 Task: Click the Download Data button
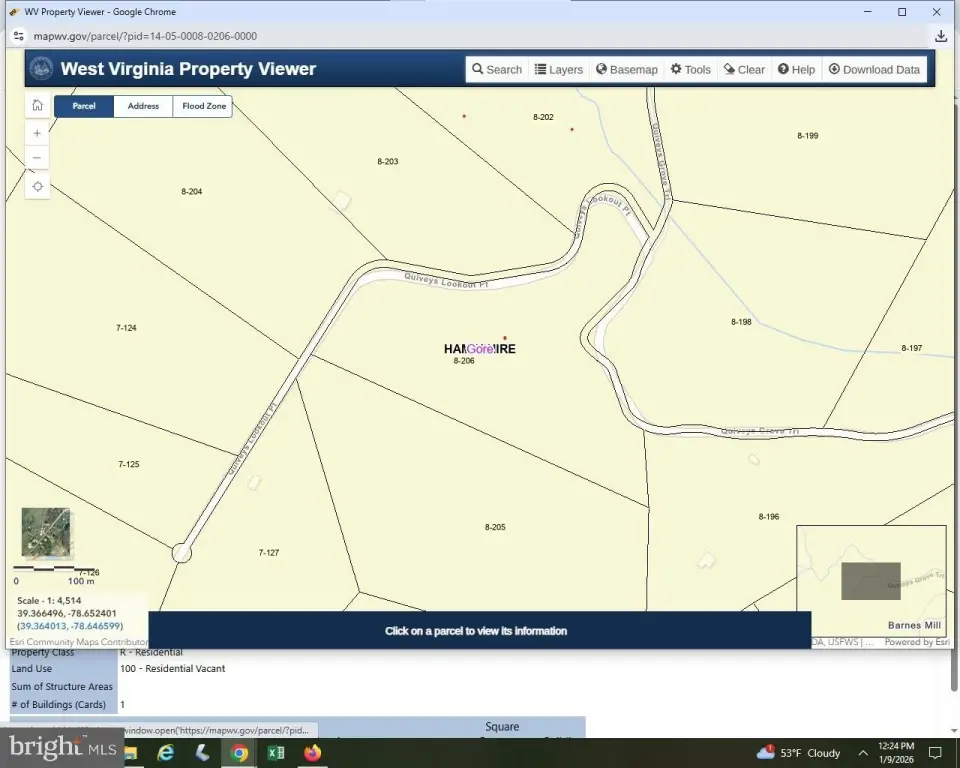pos(874,70)
